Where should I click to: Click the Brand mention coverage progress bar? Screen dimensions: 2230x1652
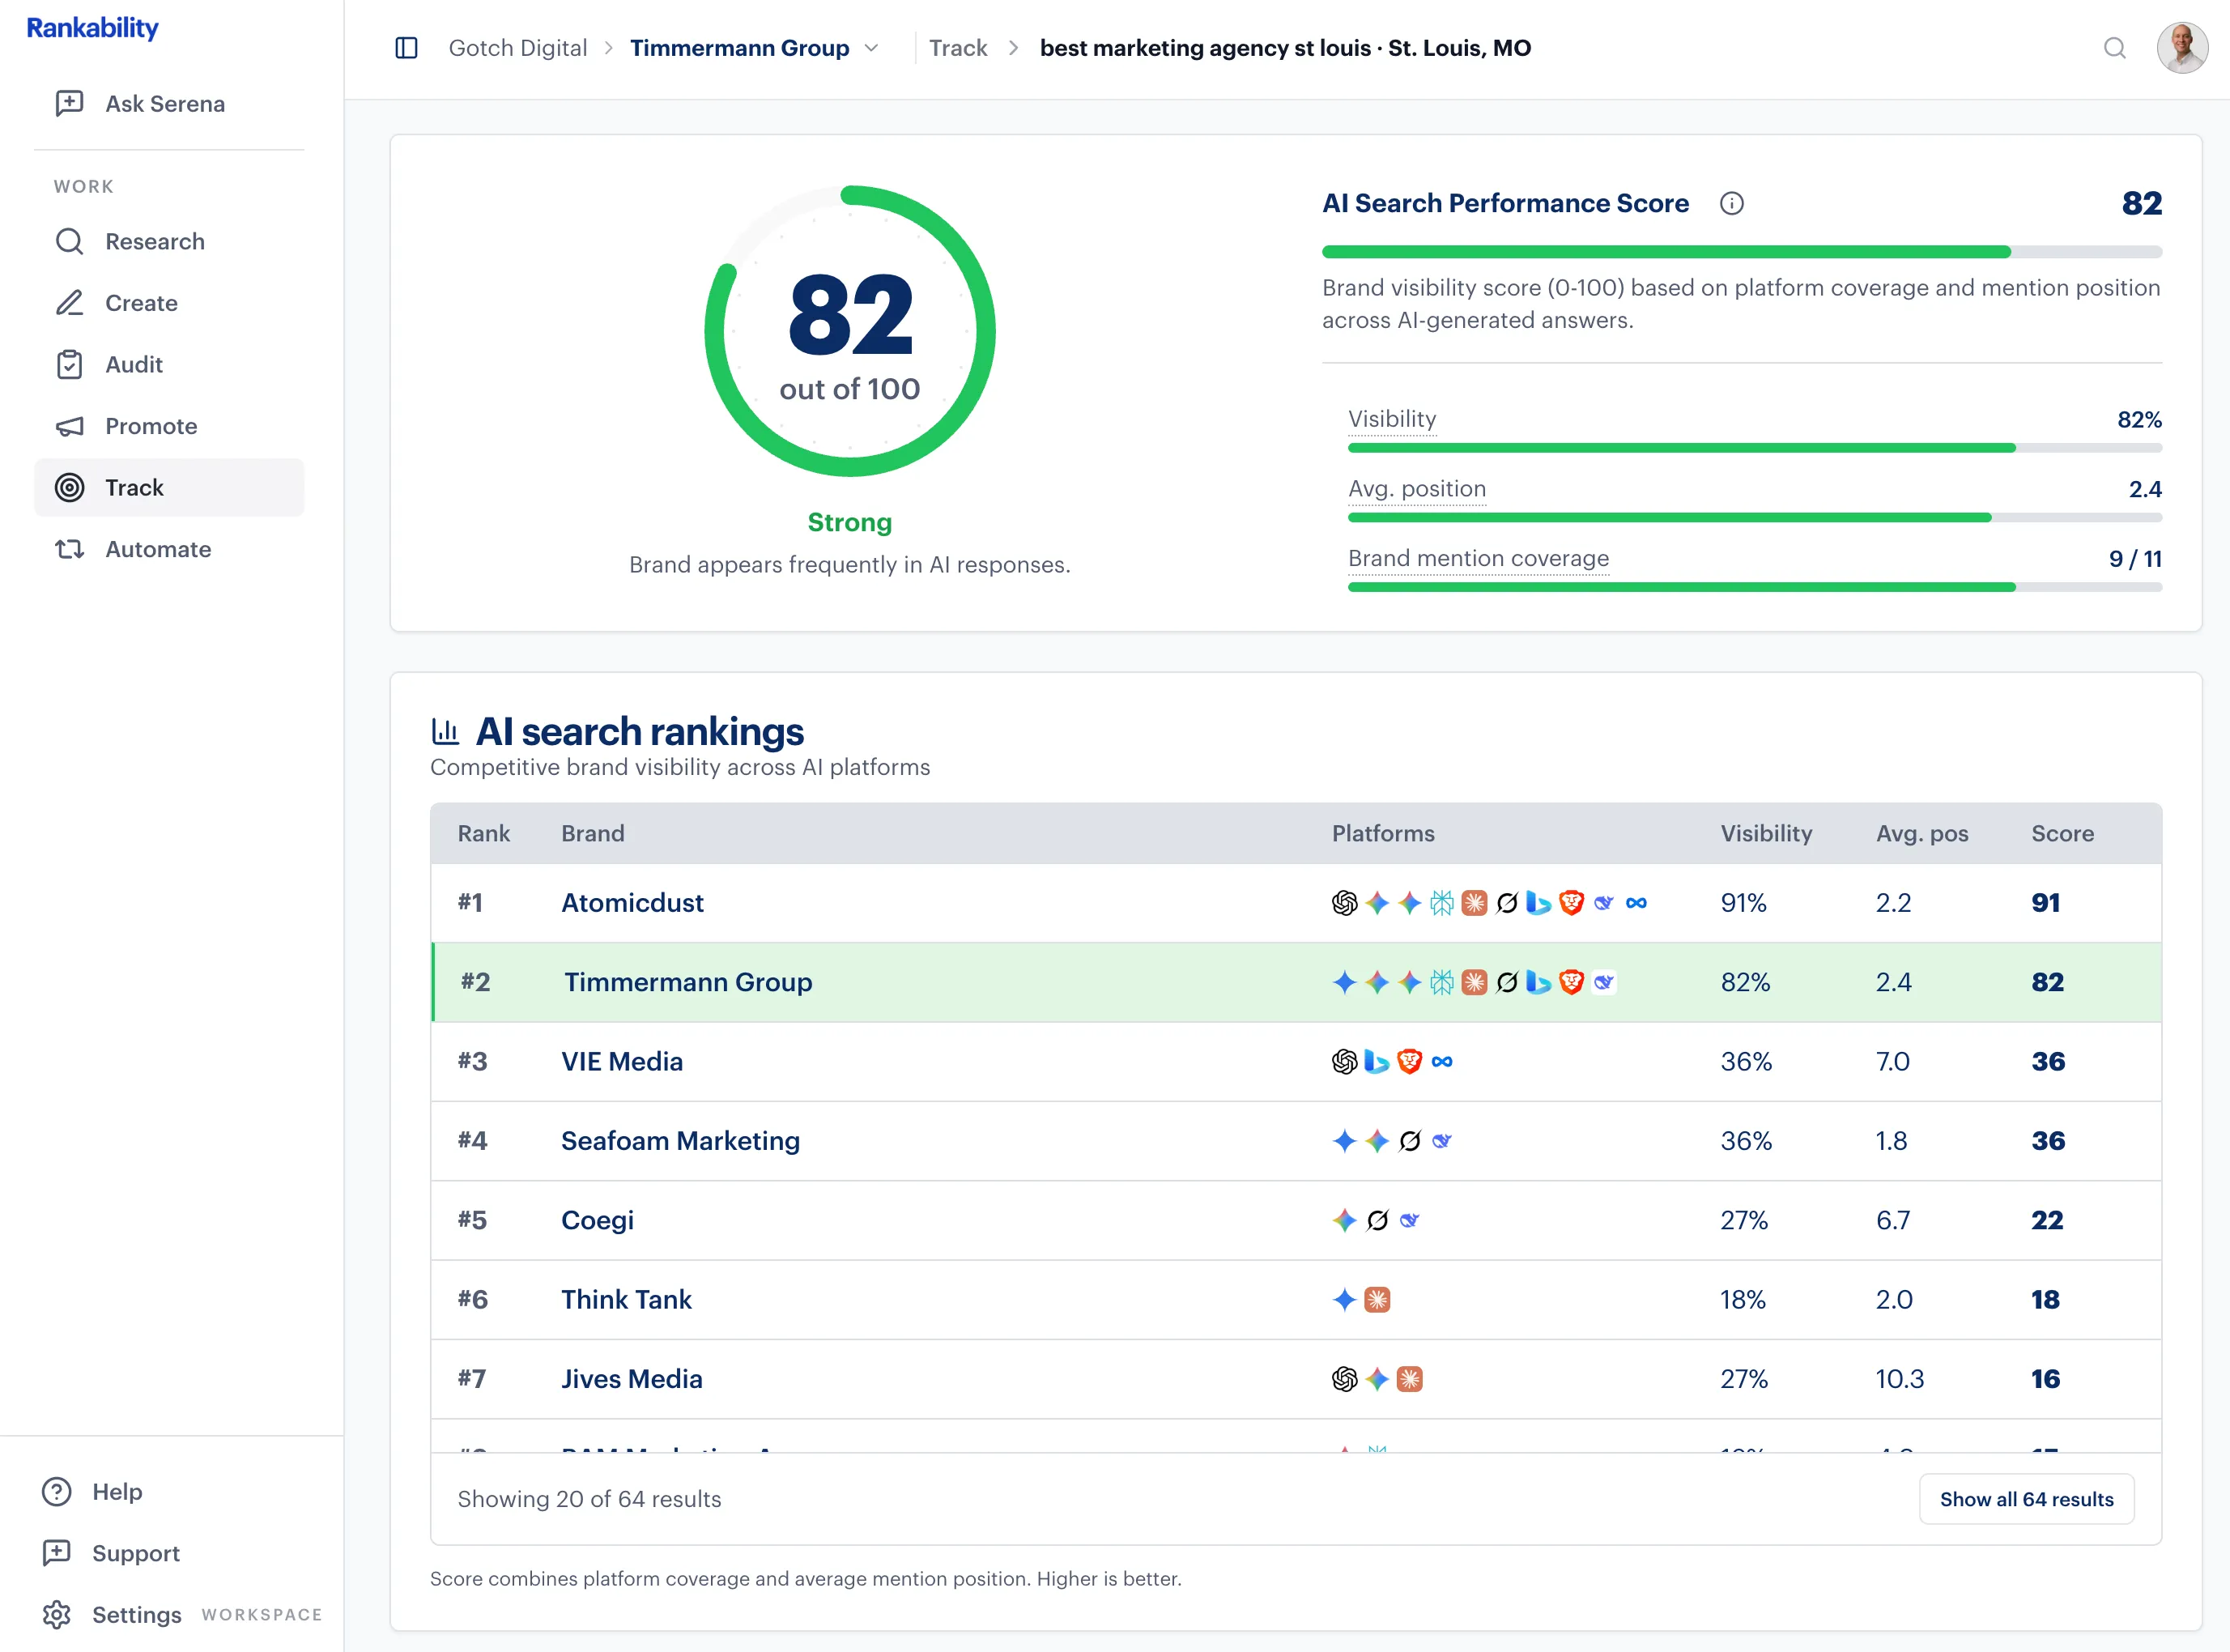pos(1754,587)
